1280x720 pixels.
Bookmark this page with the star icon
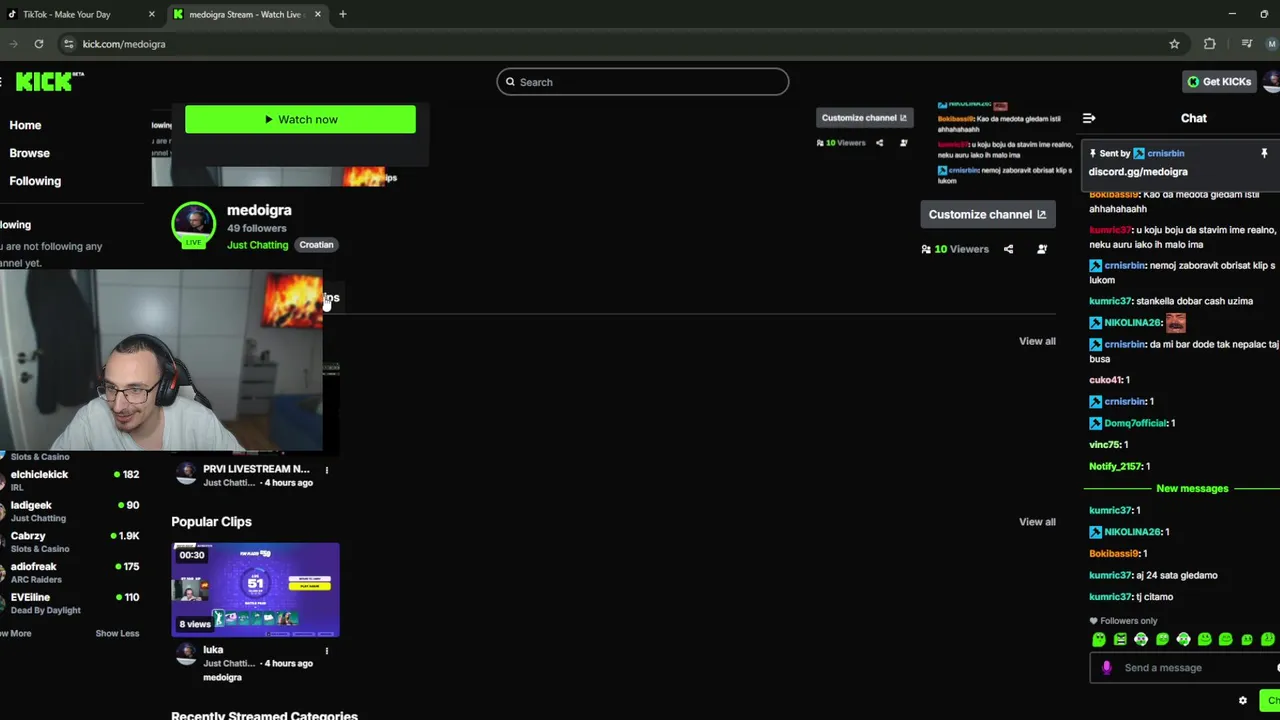1174,44
